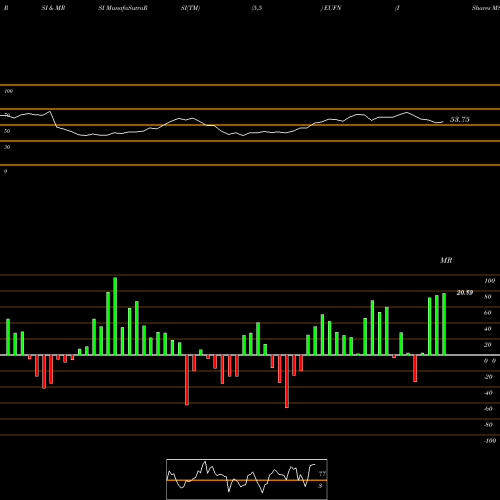Click the 0 level label on RSI chart
500x500 pixels.
[x=5, y=171]
